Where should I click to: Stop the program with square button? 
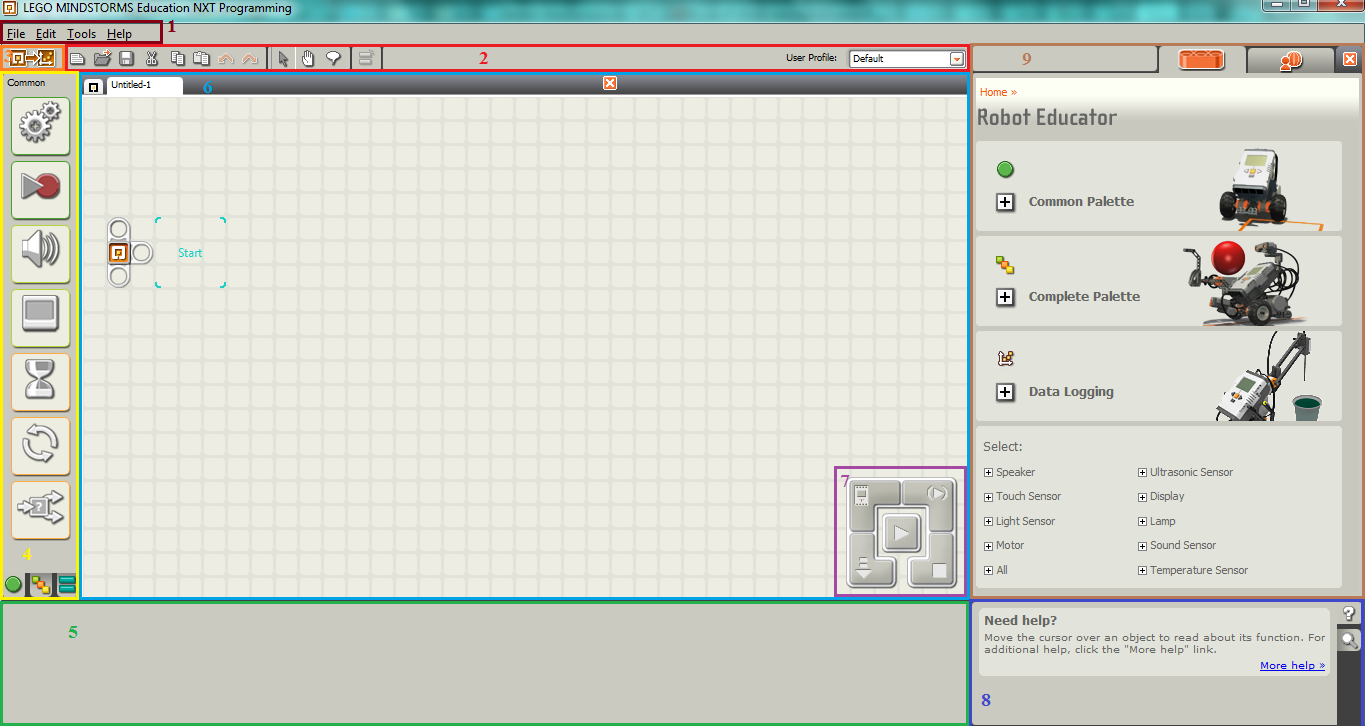tap(938, 569)
